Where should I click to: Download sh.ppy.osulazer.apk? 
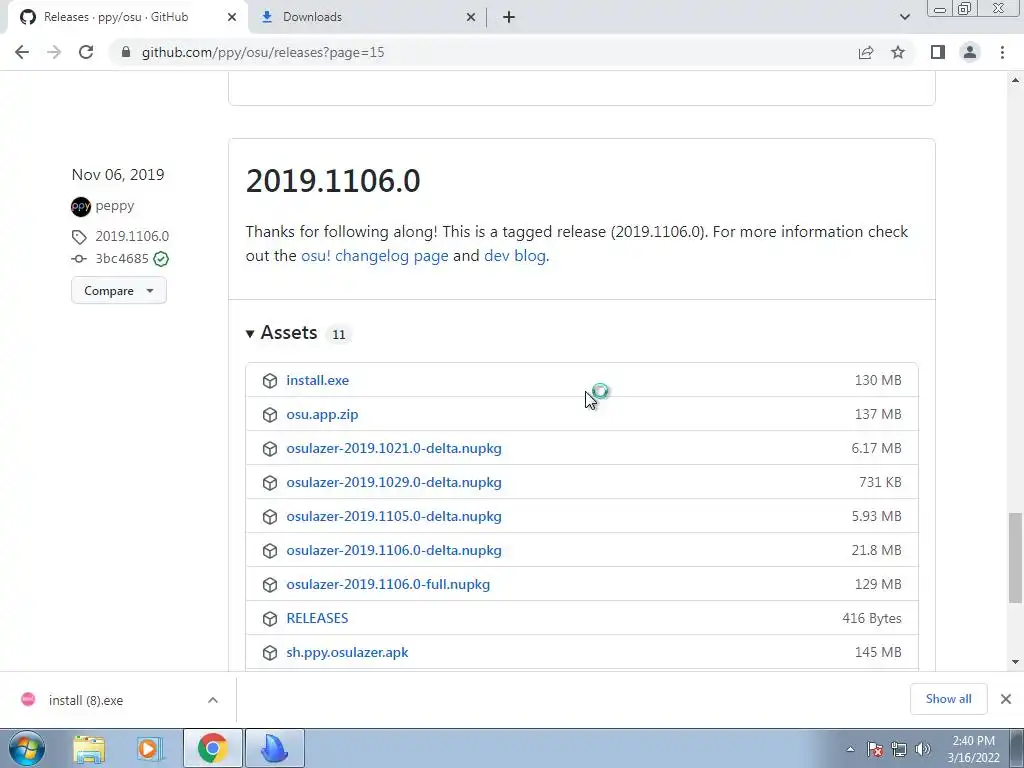(347, 652)
